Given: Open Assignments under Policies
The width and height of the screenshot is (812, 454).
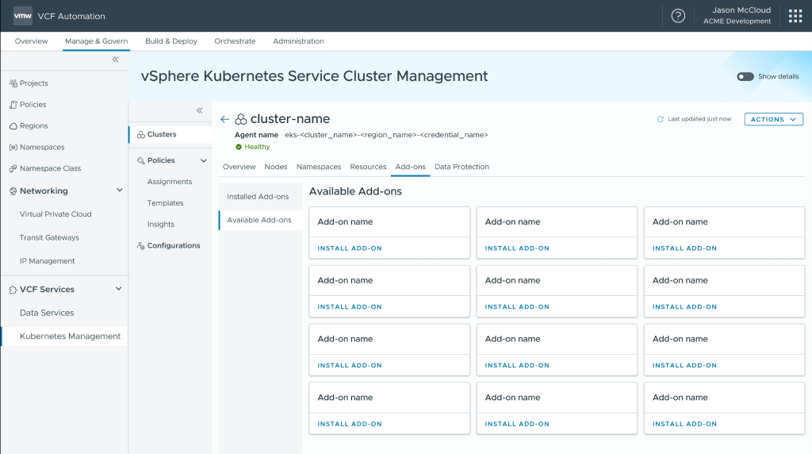Looking at the screenshot, I should 169,182.
